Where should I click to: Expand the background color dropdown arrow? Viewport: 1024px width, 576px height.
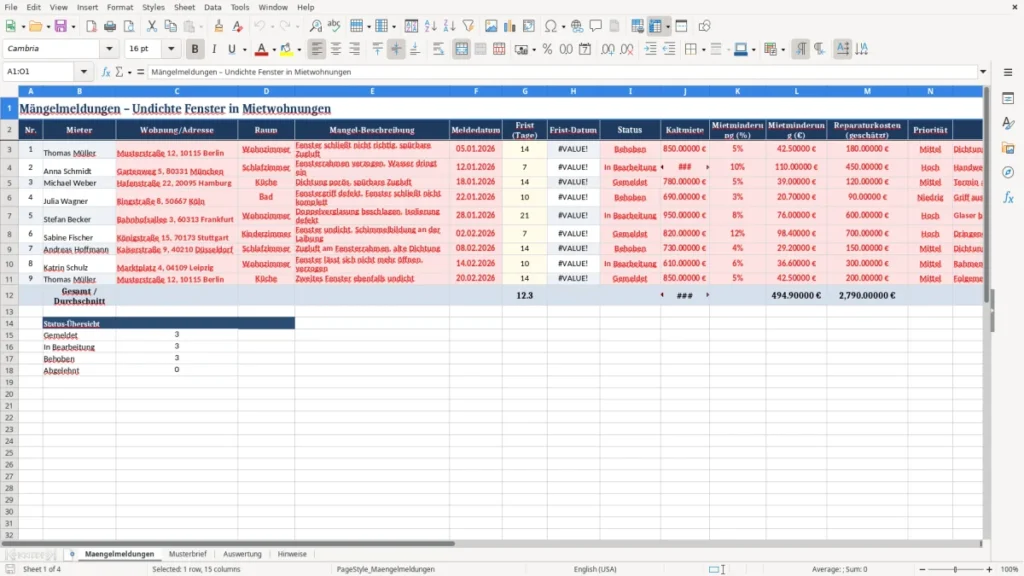point(299,49)
